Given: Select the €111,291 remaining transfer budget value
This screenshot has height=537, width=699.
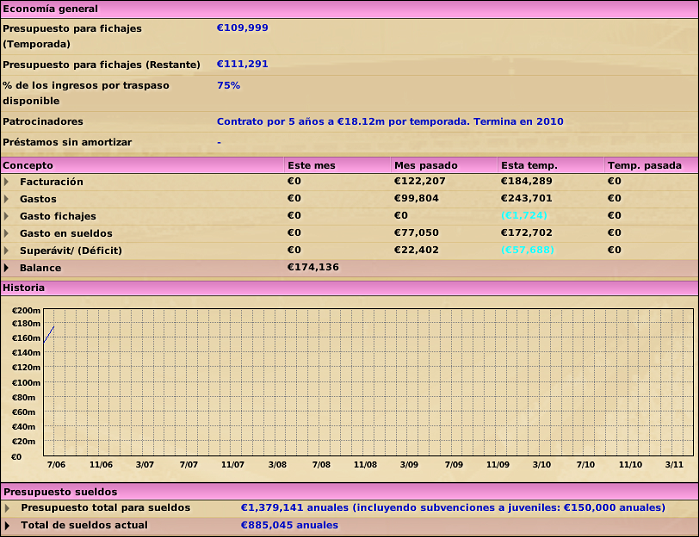Looking at the screenshot, I should click(x=243, y=64).
